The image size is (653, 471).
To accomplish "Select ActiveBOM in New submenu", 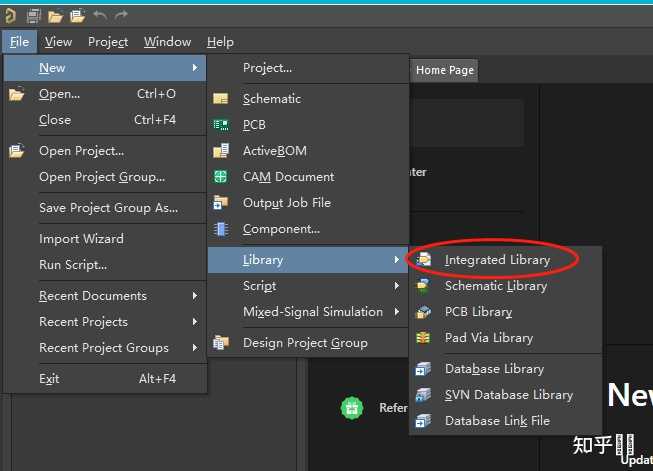I will click(308, 151).
